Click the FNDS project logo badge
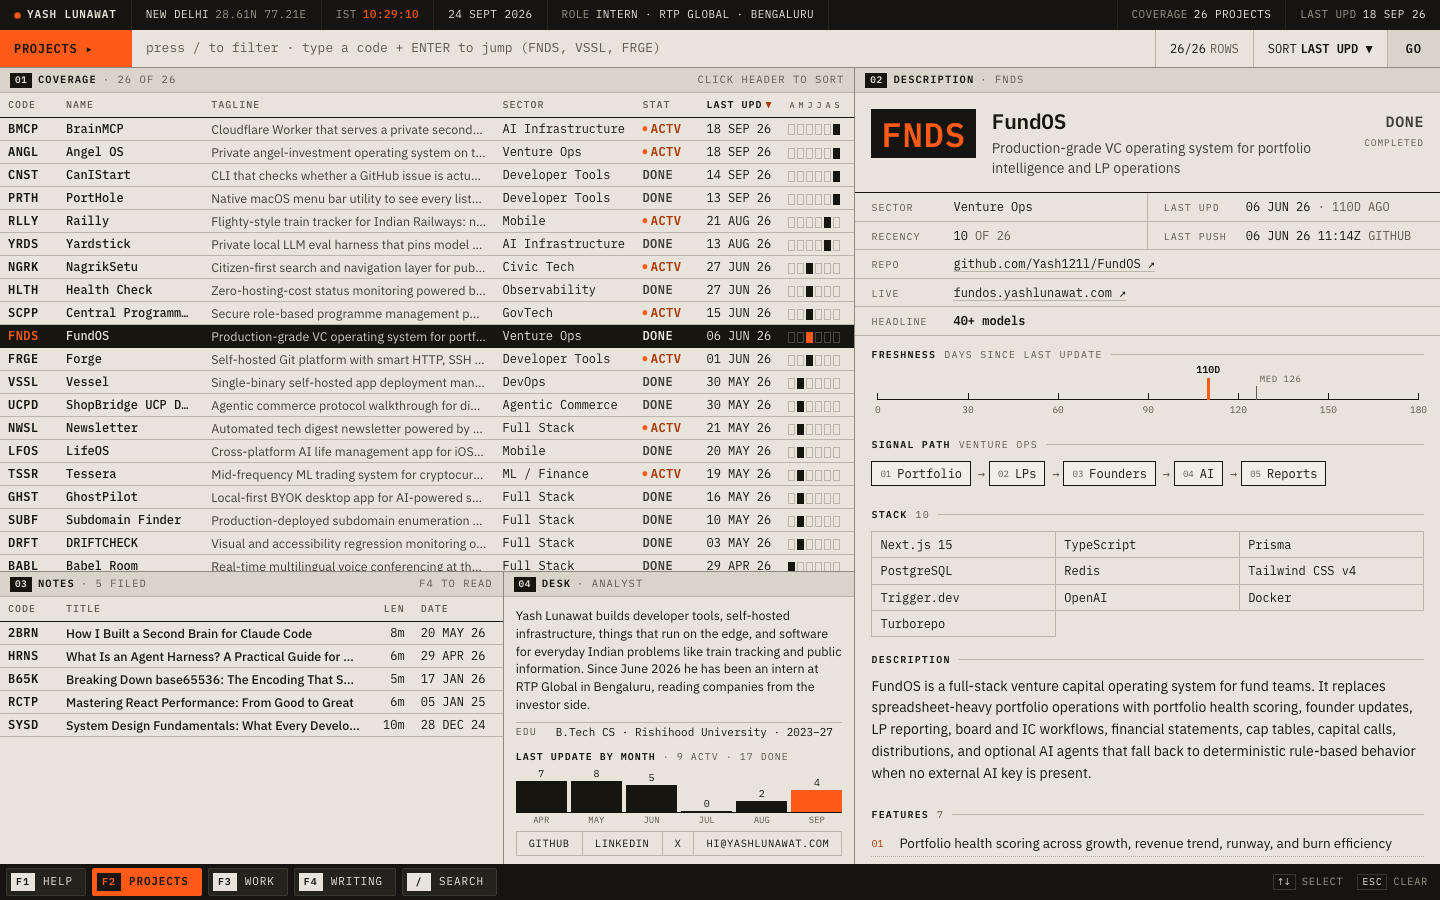The image size is (1440, 900). click(923, 134)
